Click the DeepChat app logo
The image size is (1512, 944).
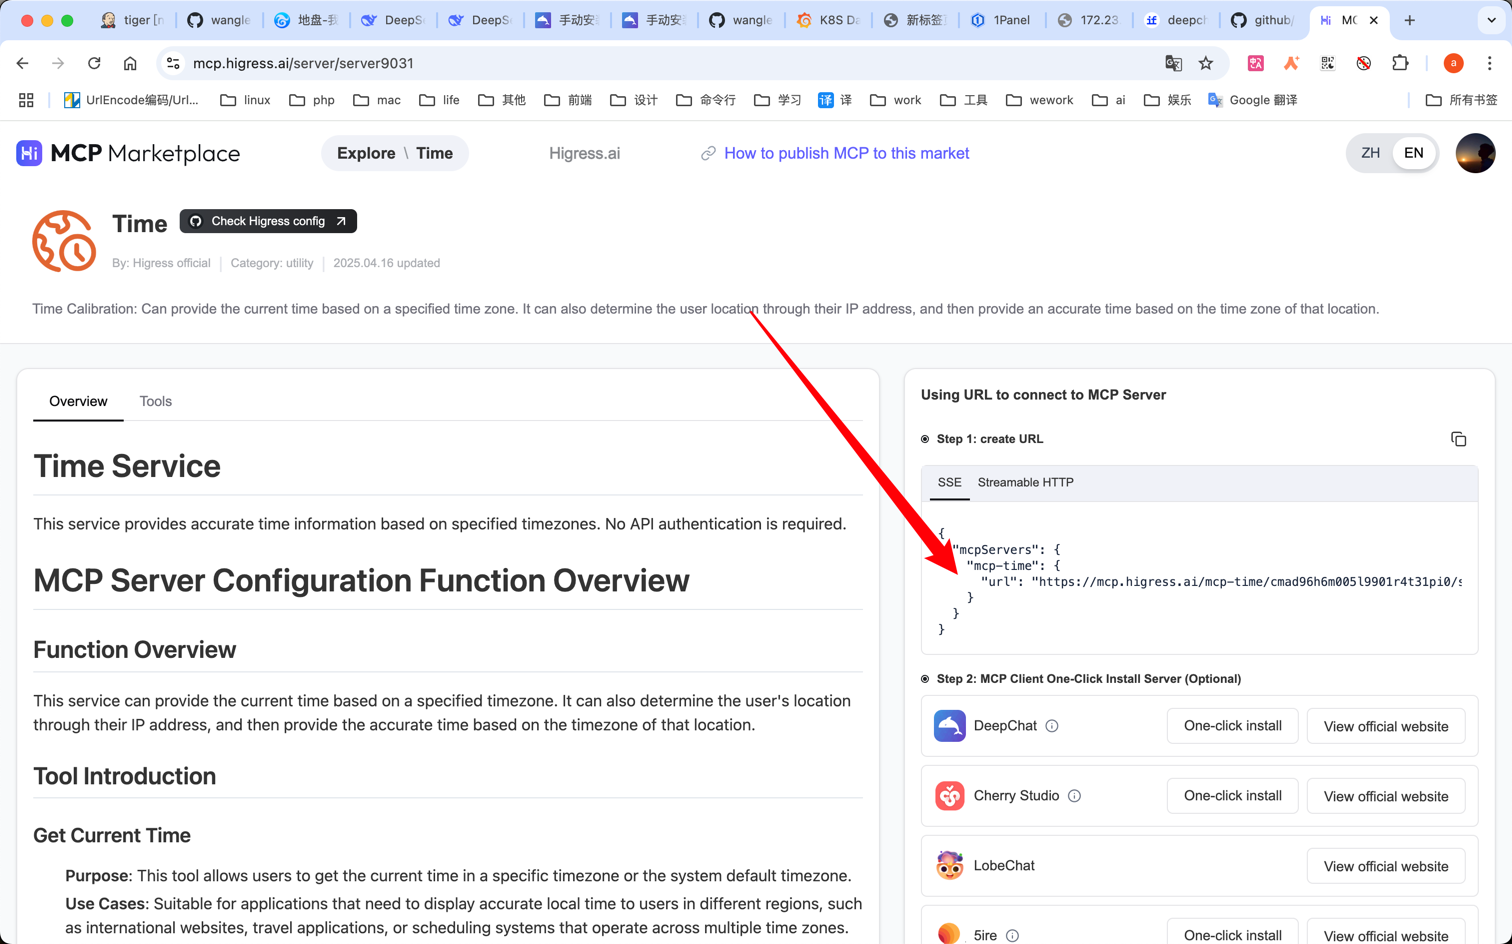coord(949,726)
